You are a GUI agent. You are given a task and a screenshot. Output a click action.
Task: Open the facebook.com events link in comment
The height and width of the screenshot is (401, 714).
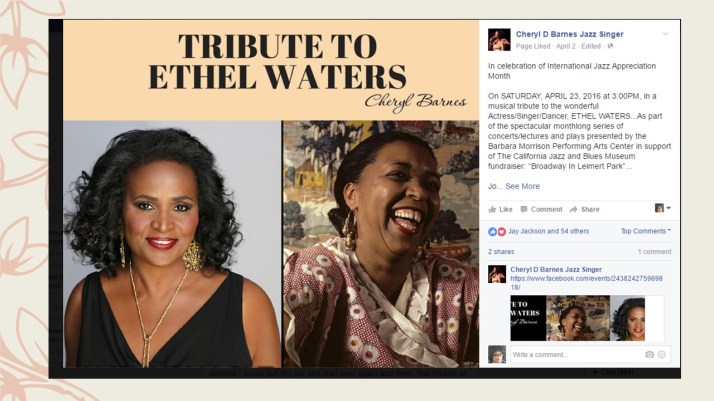point(586,283)
